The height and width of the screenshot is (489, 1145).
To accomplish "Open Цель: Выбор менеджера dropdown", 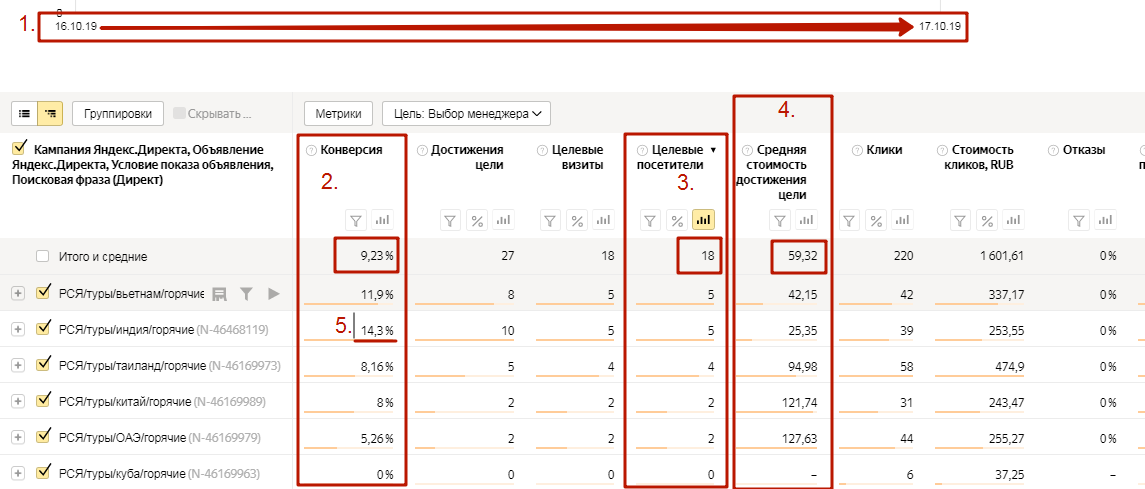I will click(467, 113).
